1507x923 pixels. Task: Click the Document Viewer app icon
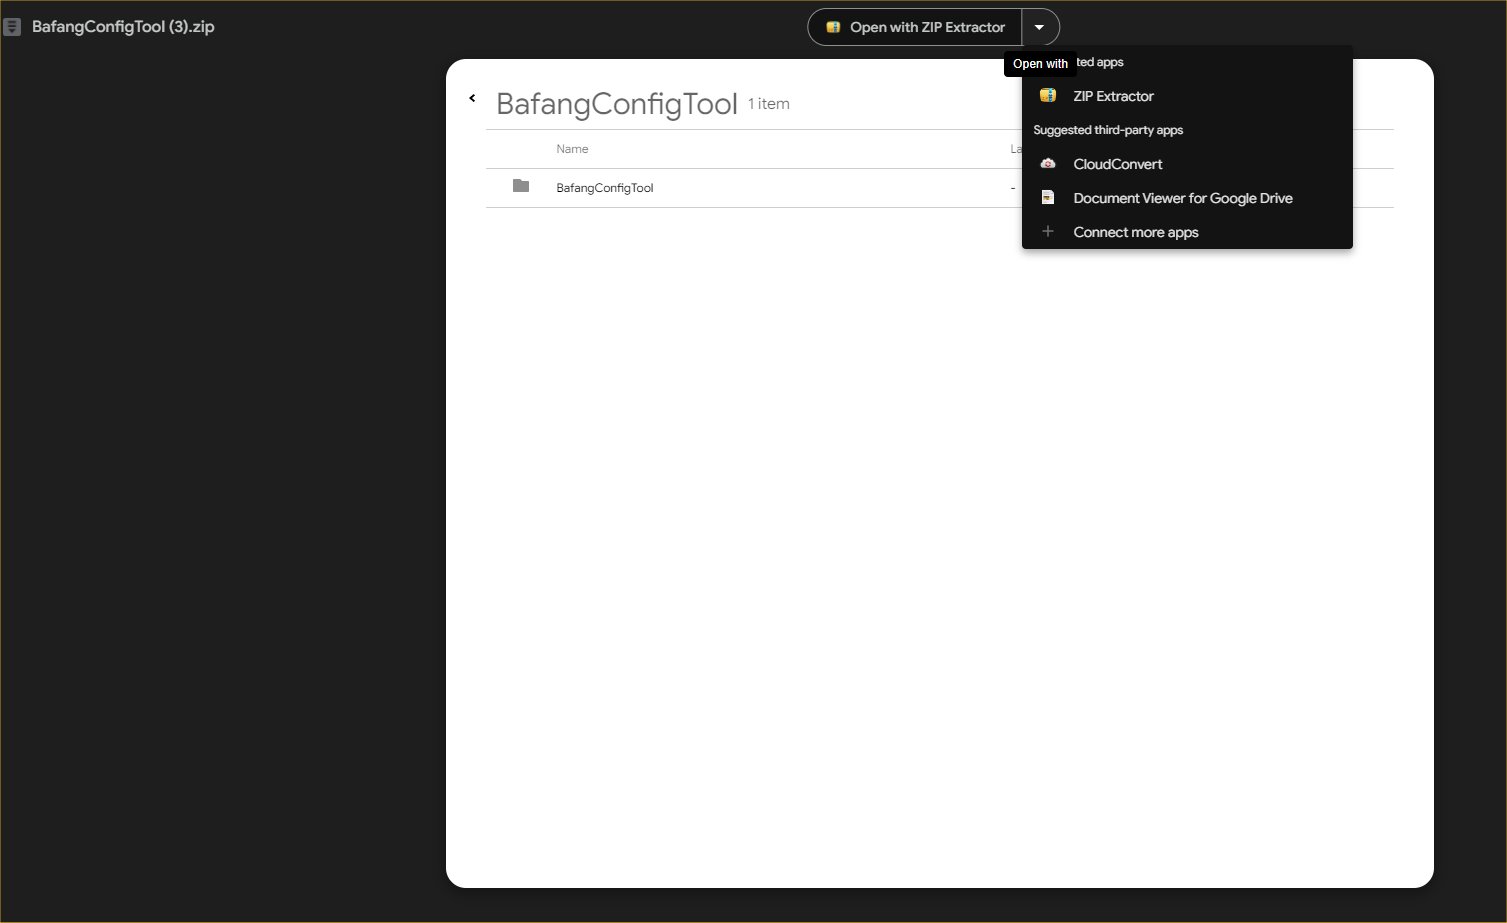pyautogui.click(x=1047, y=198)
